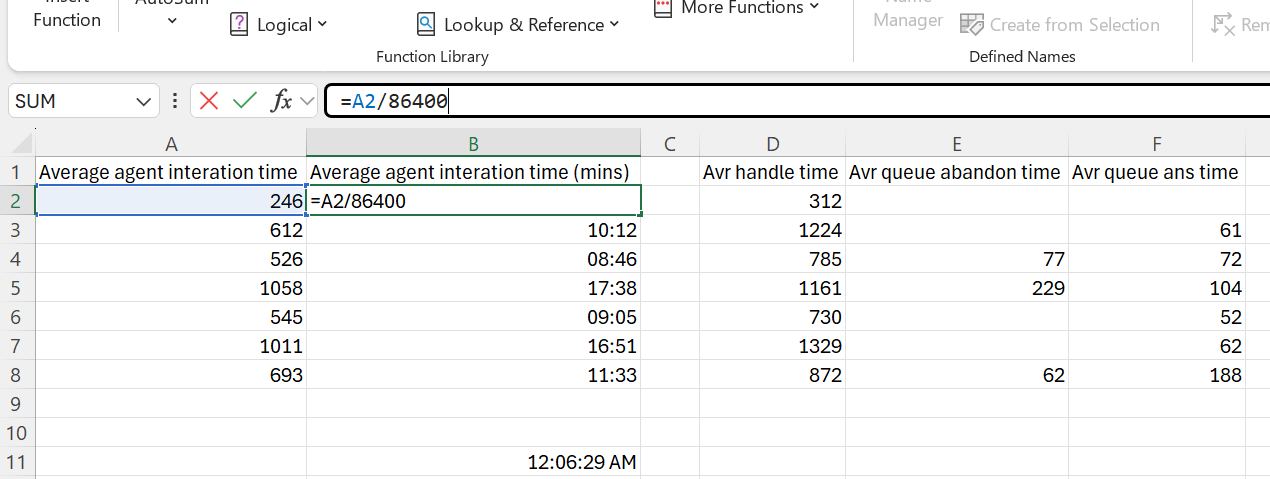Click the Insert Function ribbon button

point(67,15)
